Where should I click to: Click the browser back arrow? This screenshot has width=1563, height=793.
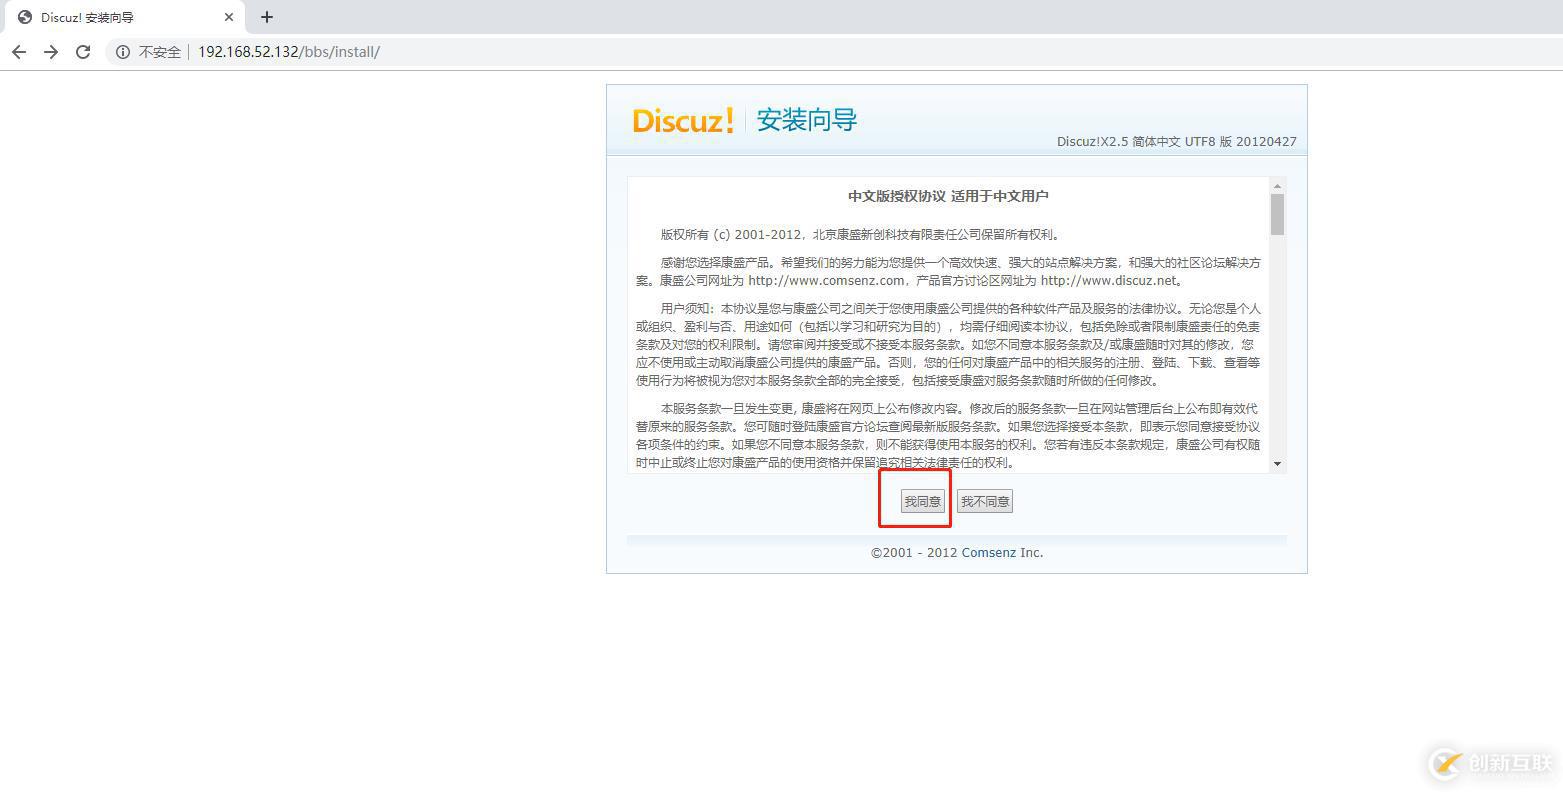[x=18, y=51]
